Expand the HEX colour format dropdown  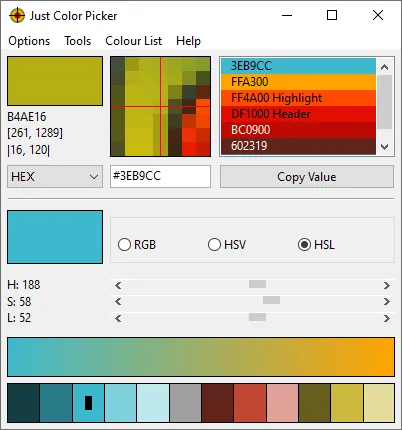coord(55,176)
